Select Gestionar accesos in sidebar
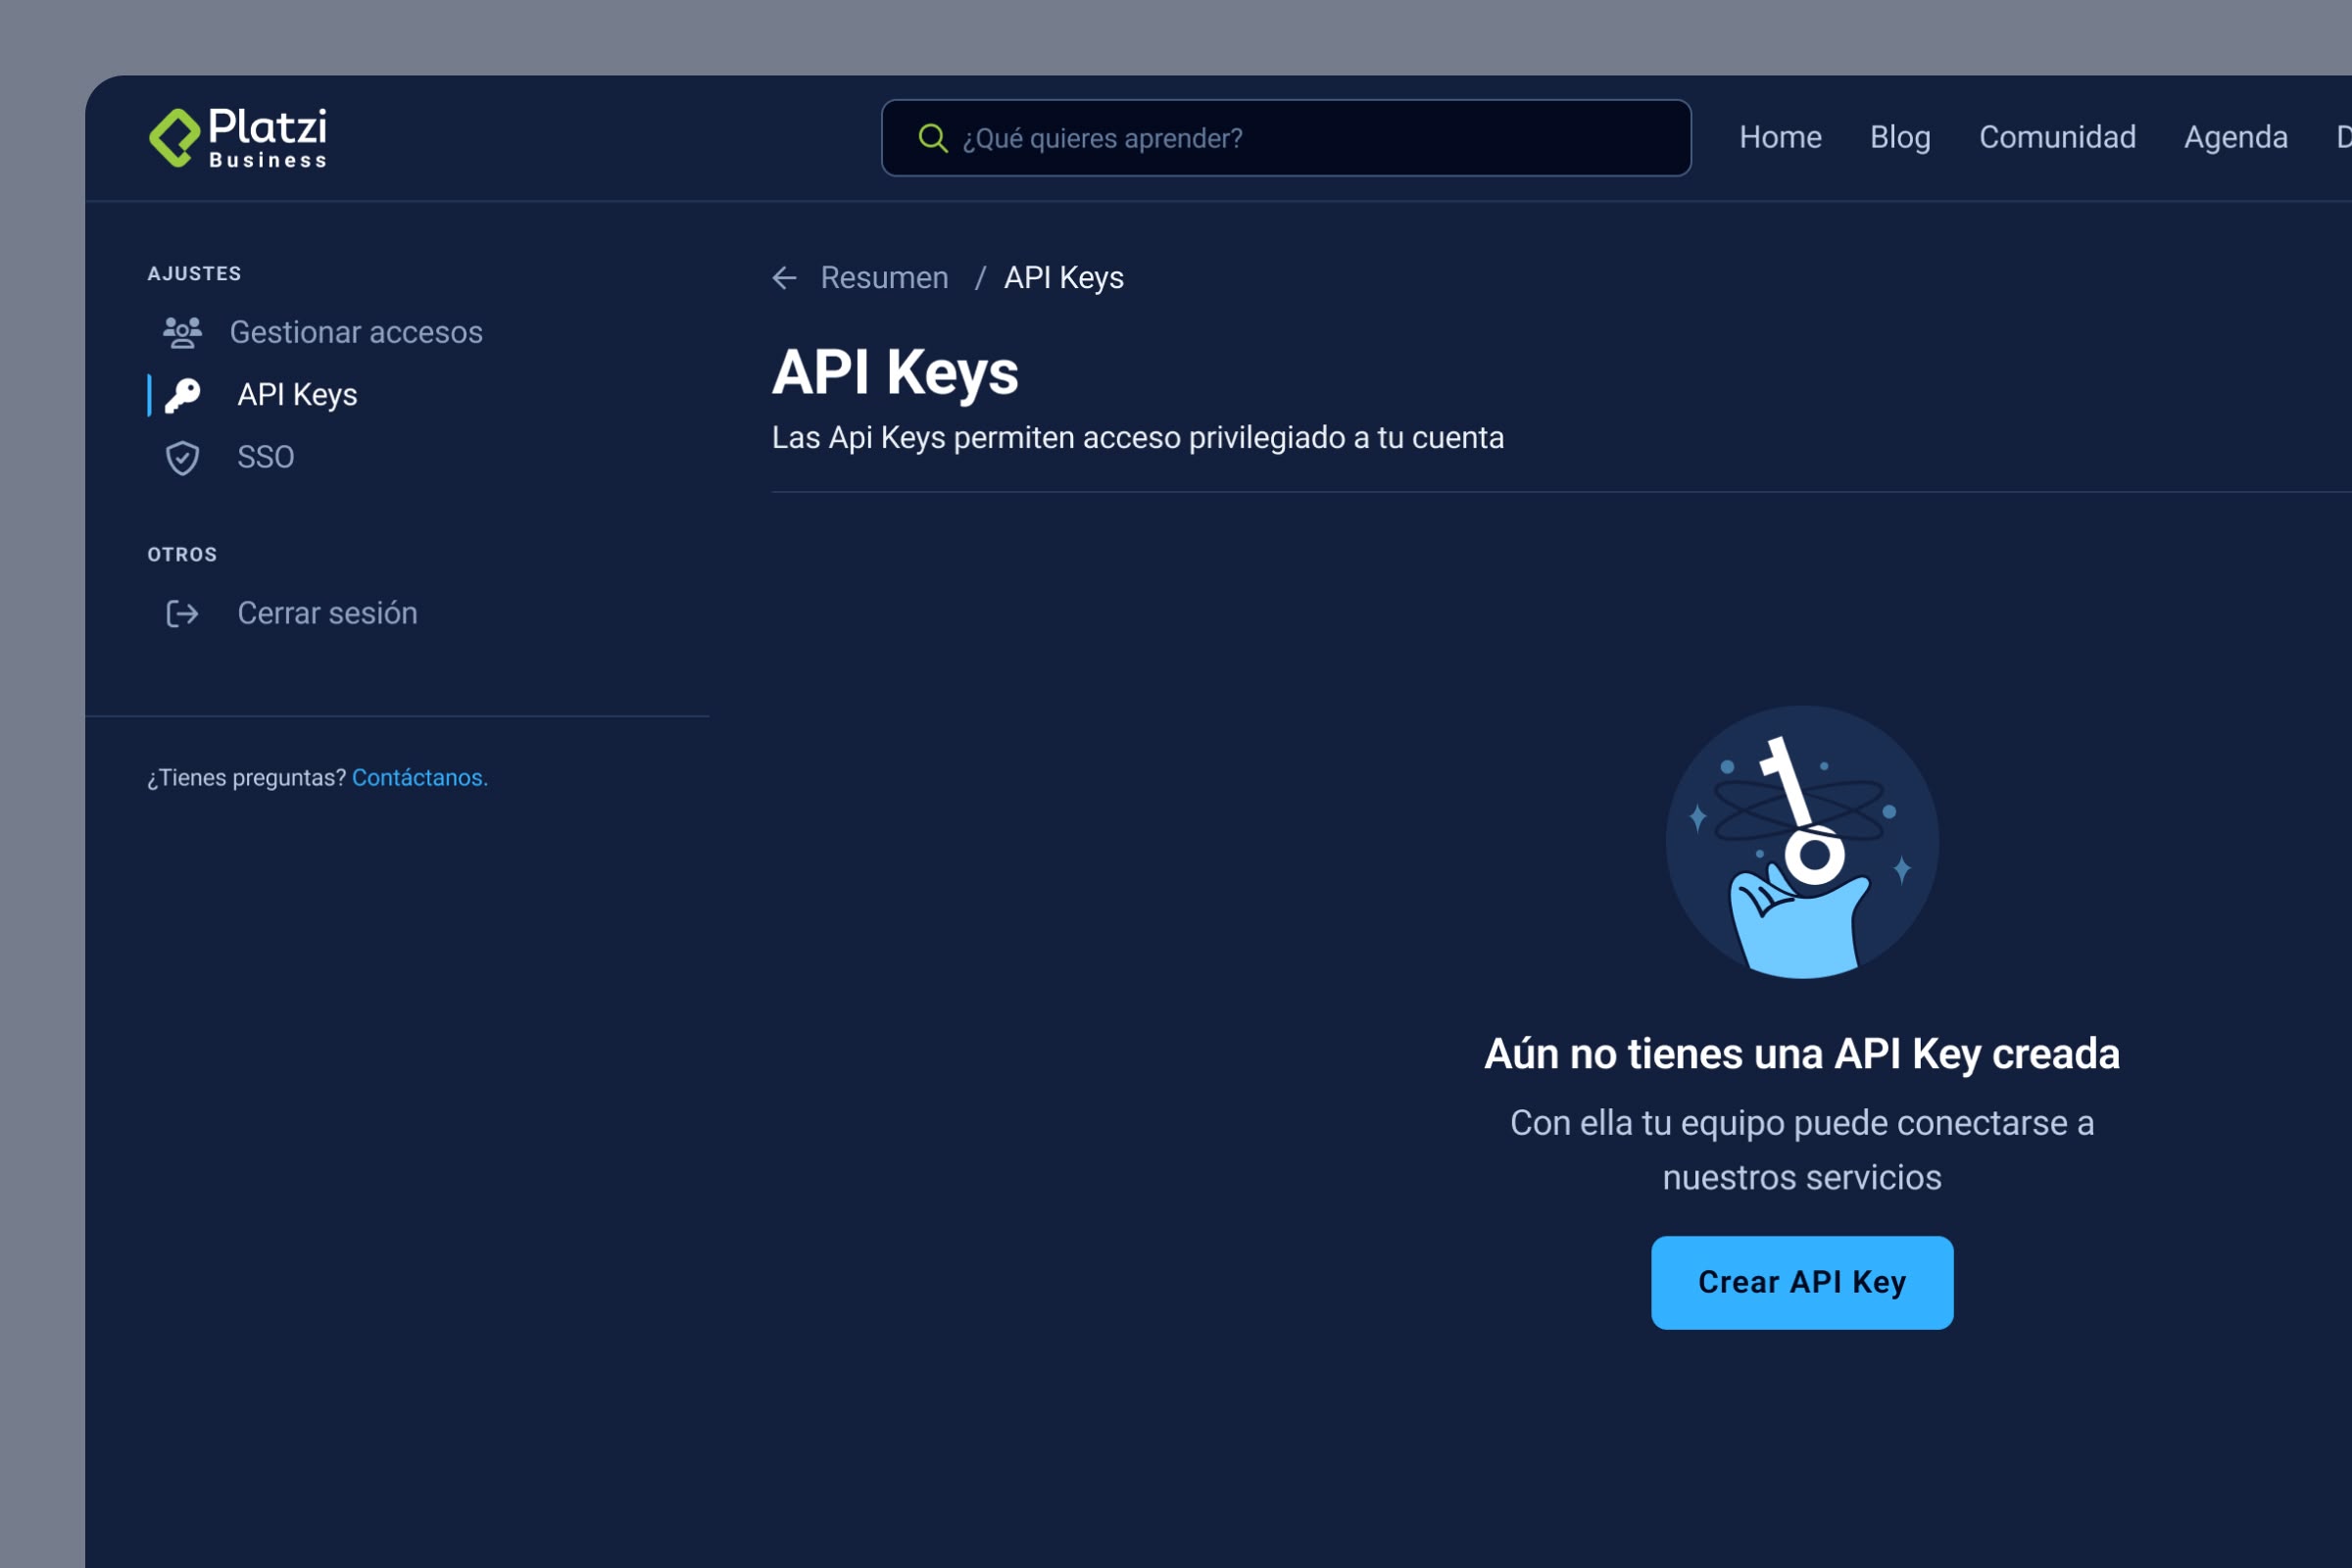This screenshot has width=2352, height=1568. coord(356,332)
